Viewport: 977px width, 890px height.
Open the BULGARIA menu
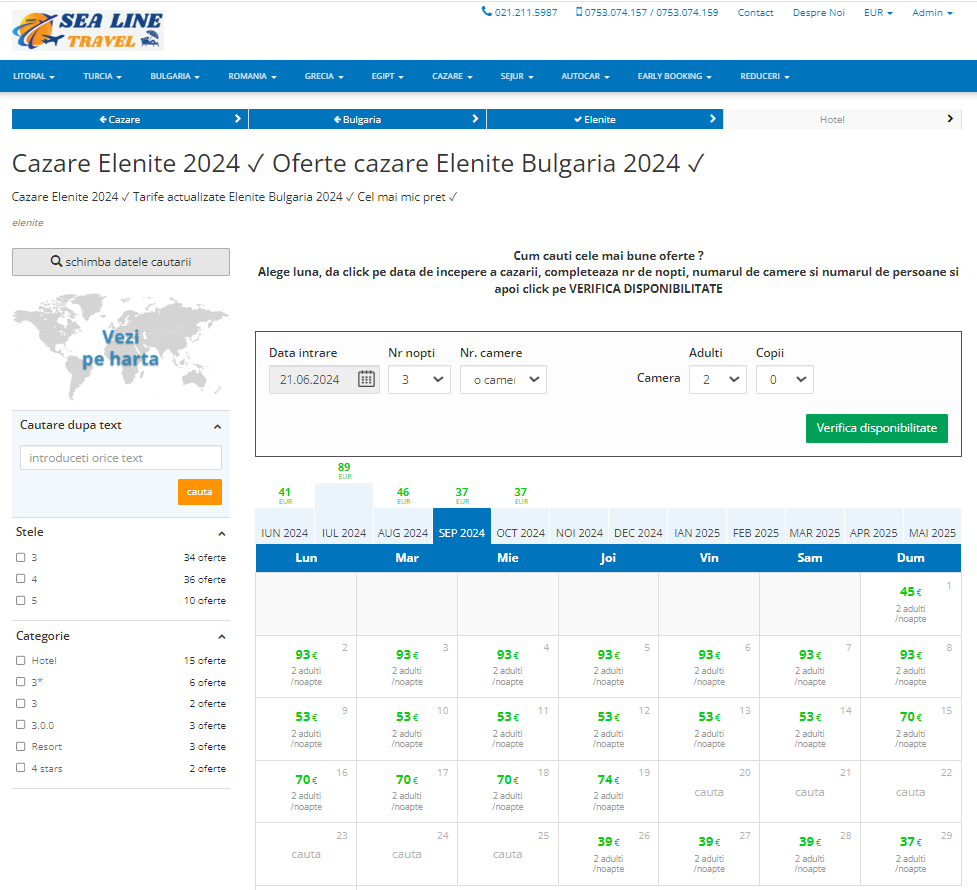(x=174, y=76)
